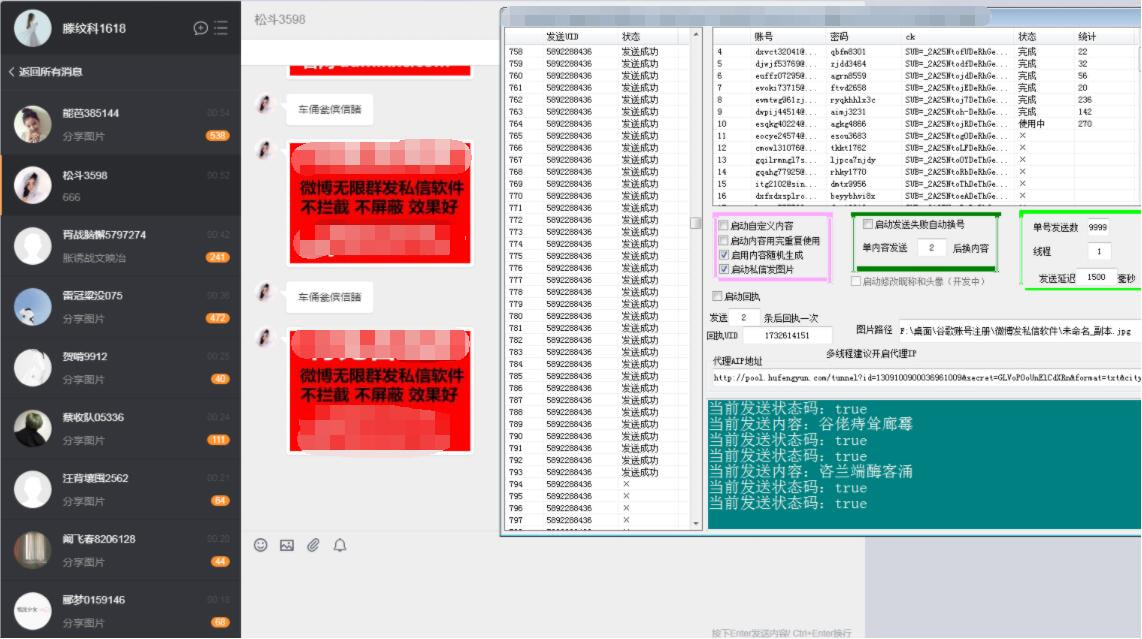Click the avatar of contact ending 05336
Viewport: 1142px width, 639px height.
tap(33, 428)
